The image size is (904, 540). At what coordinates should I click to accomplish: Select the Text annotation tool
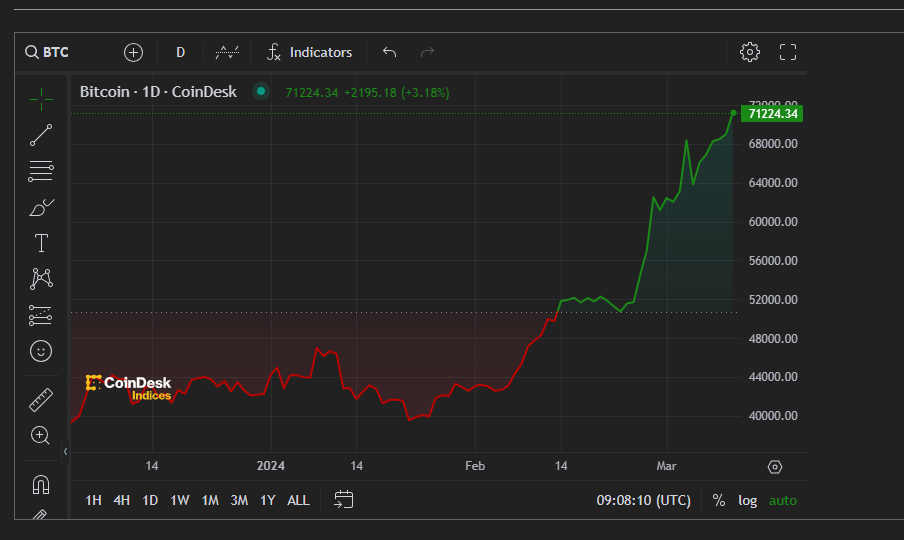coord(41,243)
